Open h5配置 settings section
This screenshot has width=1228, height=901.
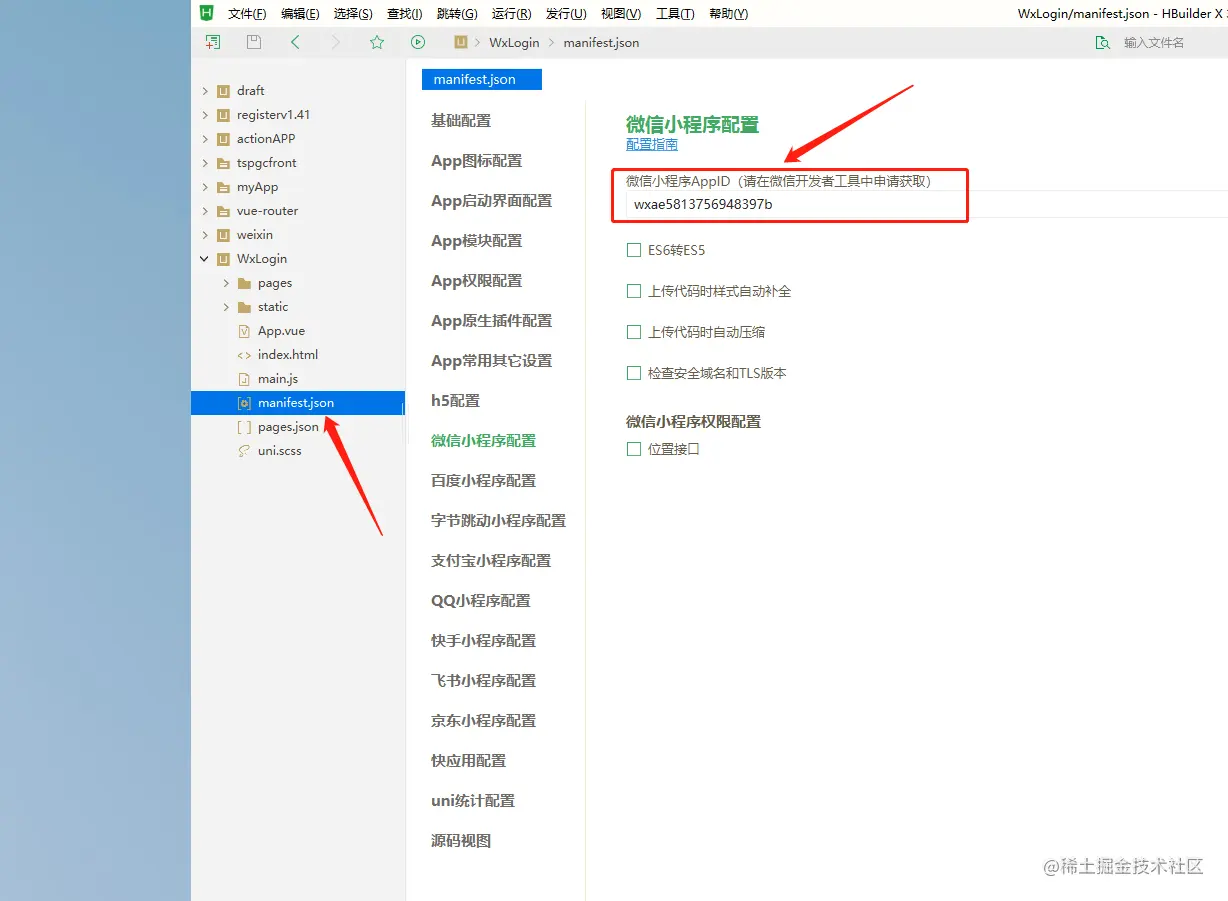point(455,401)
